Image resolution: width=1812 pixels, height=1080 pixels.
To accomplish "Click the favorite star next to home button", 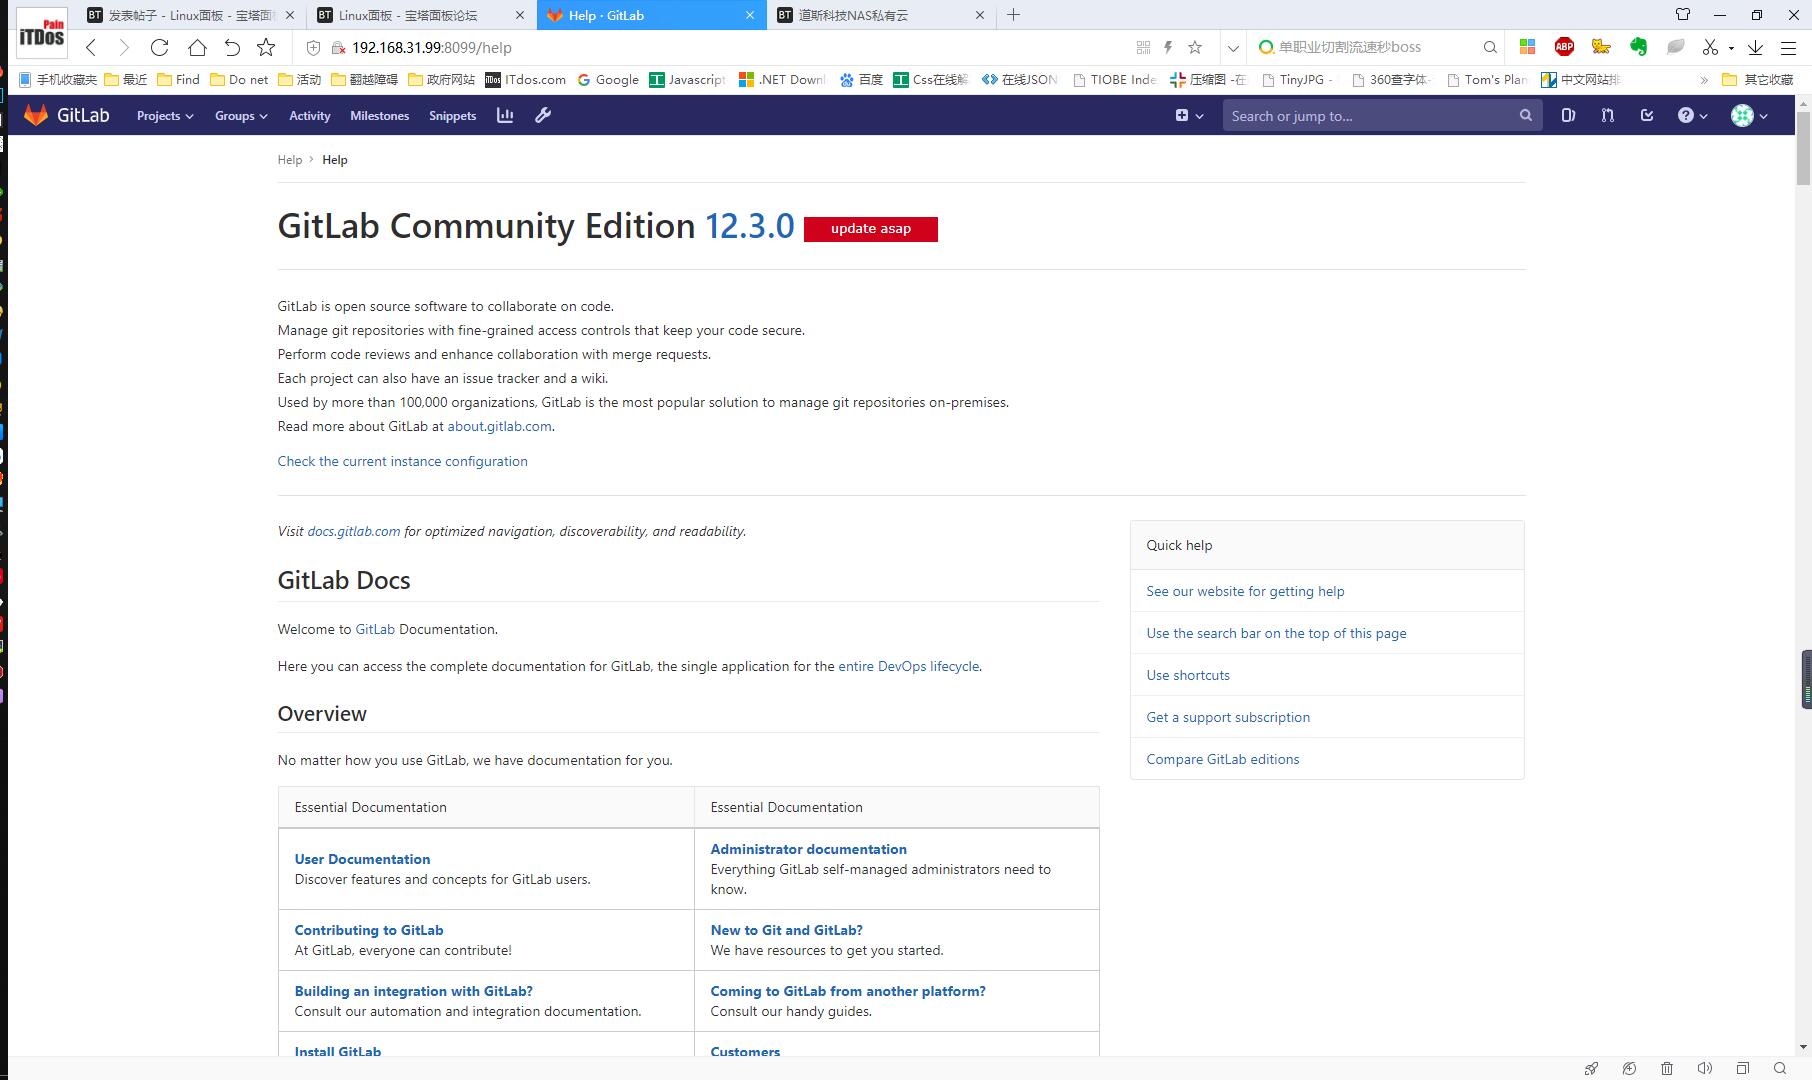I will pyautogui.click(x=266, y=47).
